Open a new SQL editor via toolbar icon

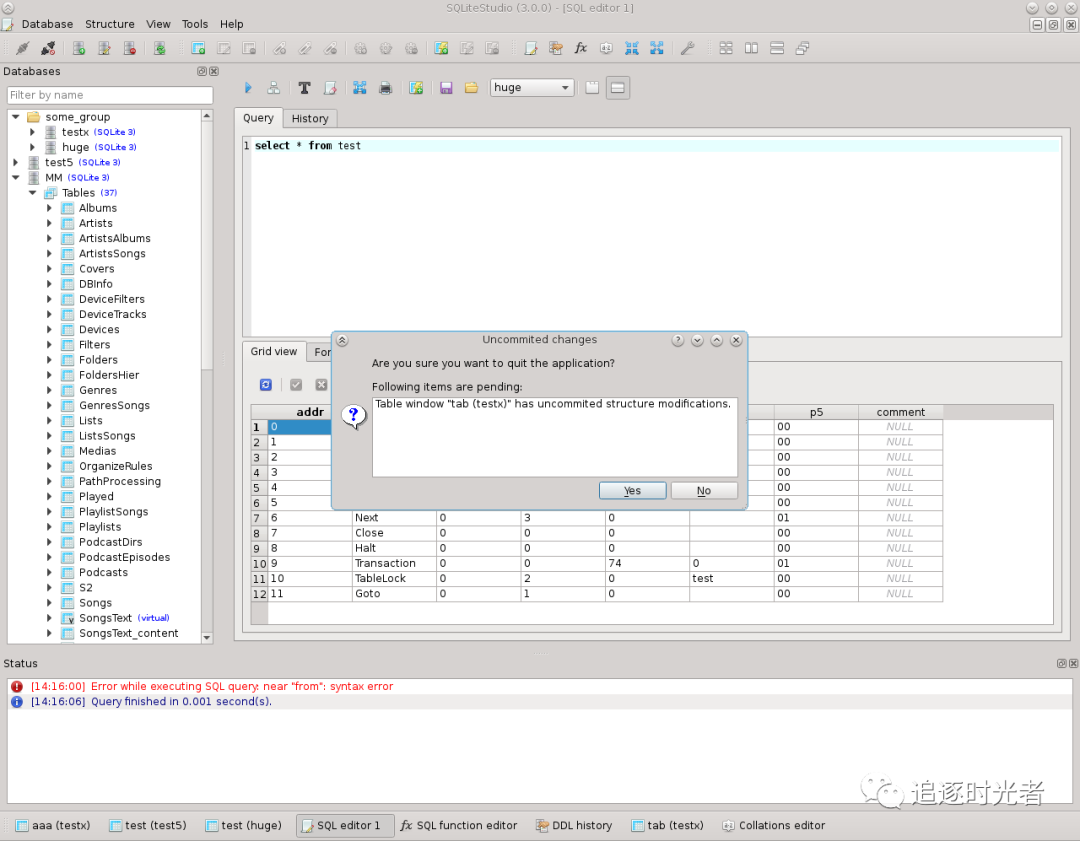point(531,48)
